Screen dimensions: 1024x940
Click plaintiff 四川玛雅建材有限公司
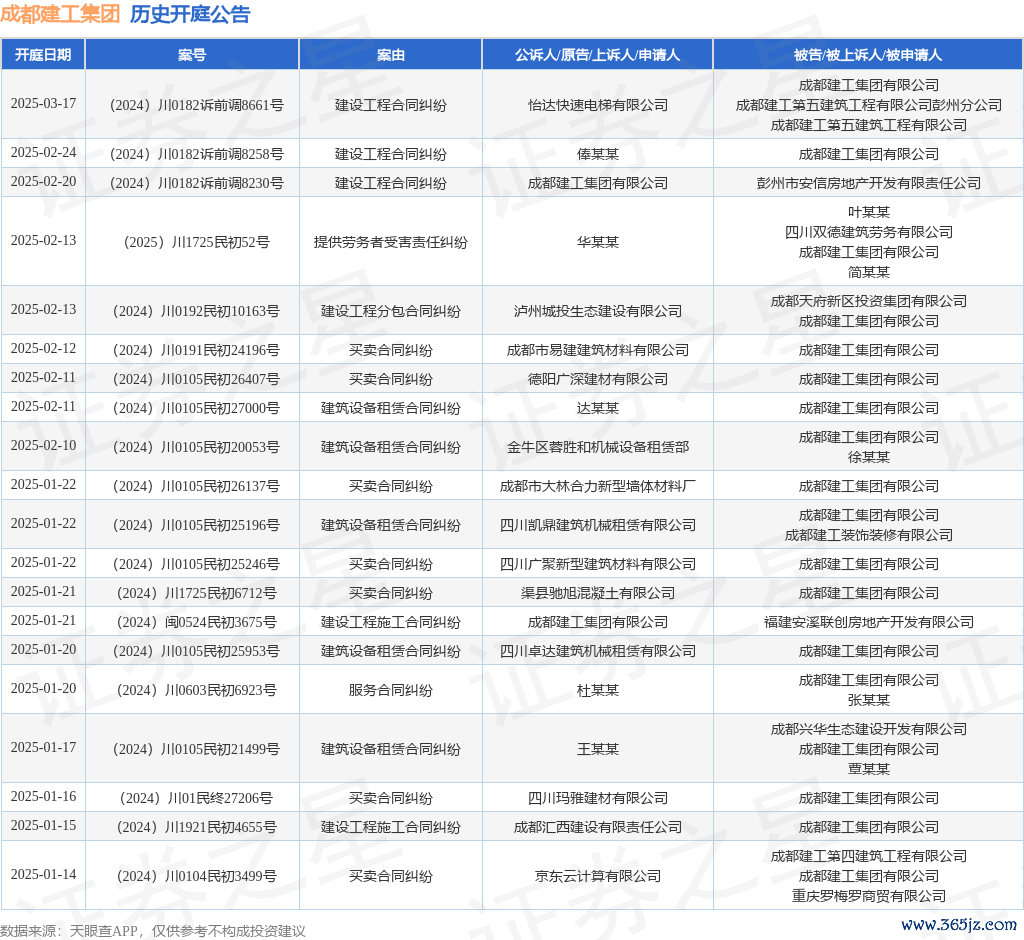click(x=598, y=798)
